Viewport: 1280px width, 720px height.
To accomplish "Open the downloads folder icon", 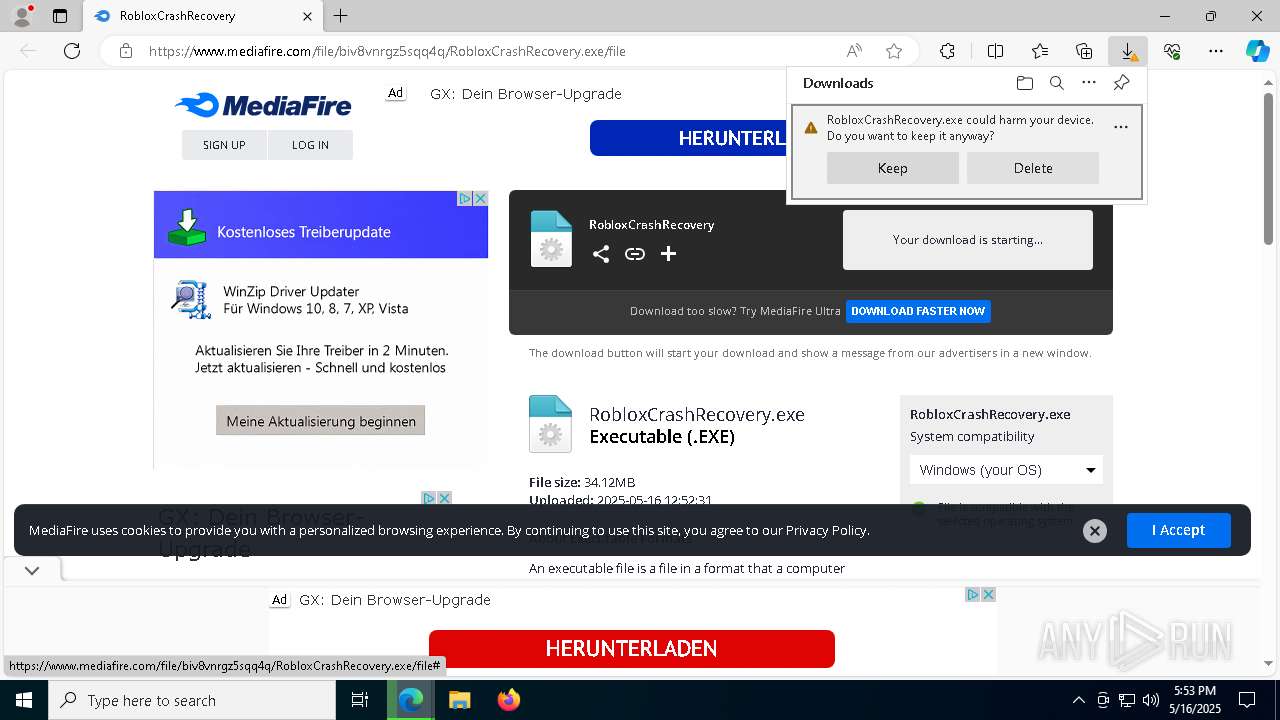I will (x=1024, y=83).
